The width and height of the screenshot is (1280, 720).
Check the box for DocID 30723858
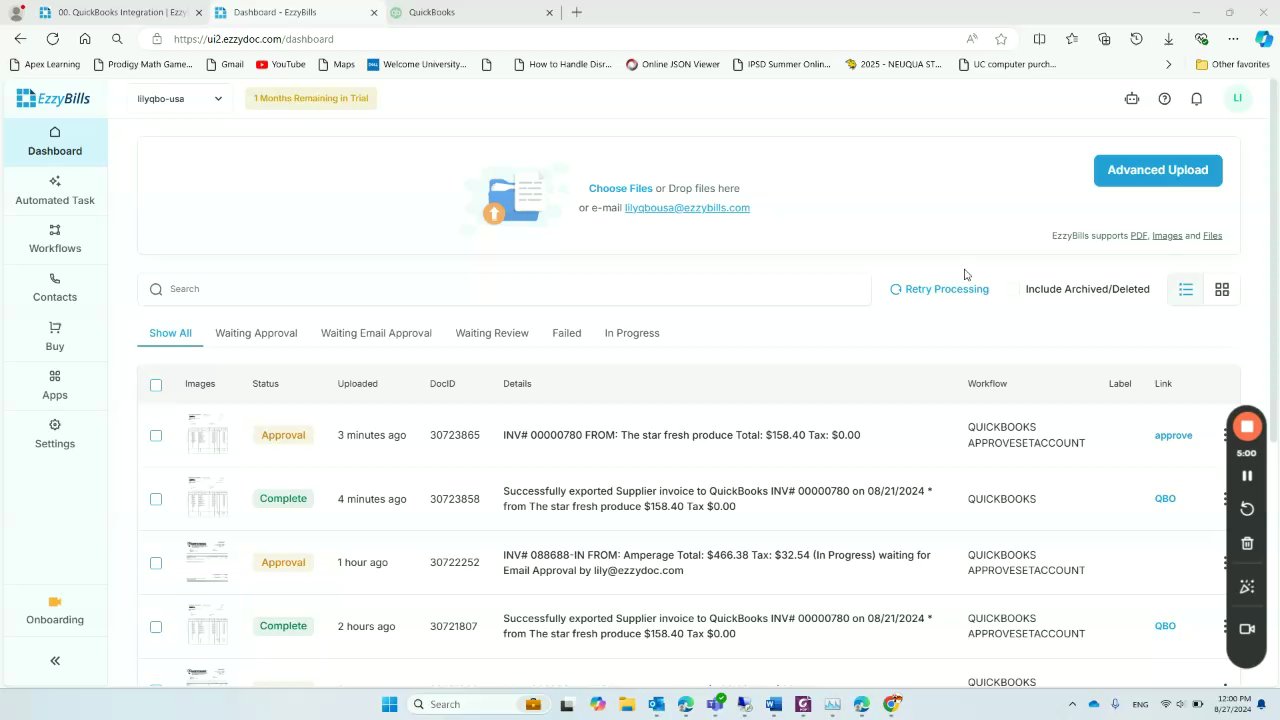tap(156, 499)
